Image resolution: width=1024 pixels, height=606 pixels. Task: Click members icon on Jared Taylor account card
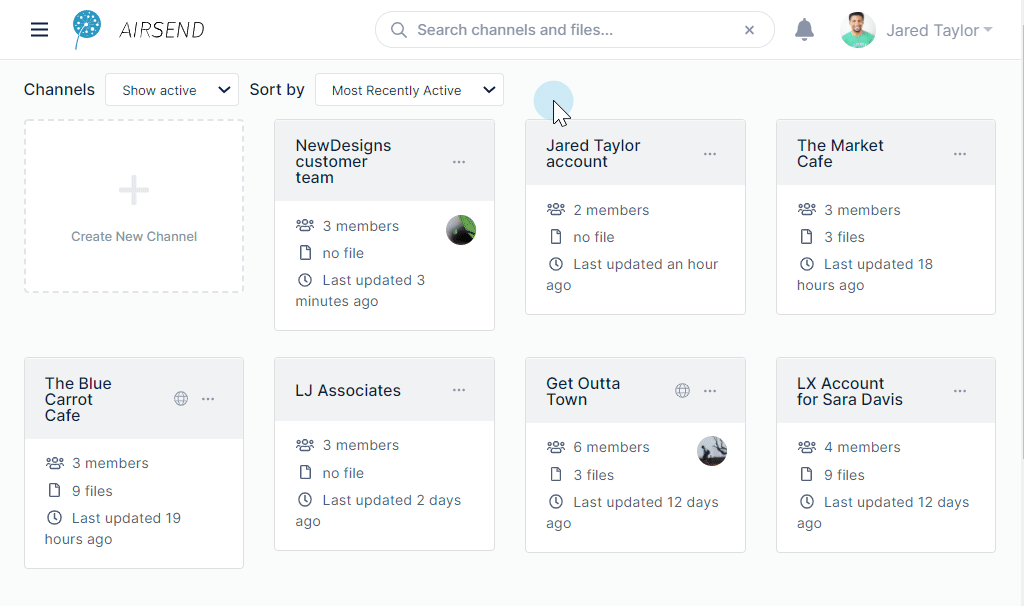coord(556,209)
